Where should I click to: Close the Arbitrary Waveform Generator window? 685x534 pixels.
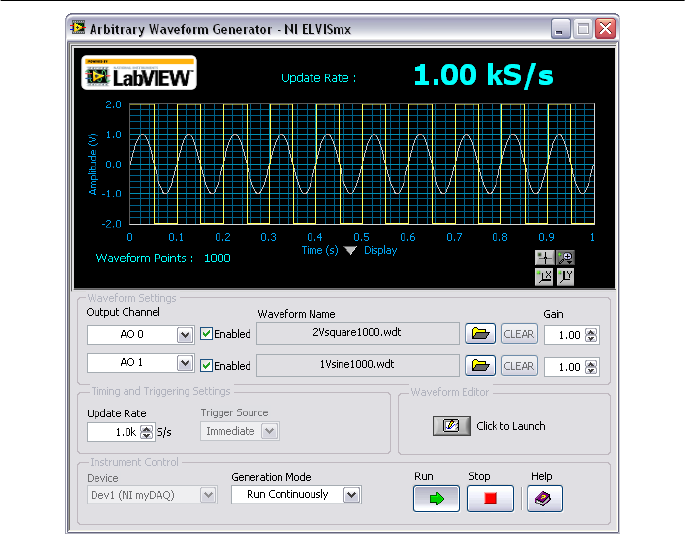605,29
